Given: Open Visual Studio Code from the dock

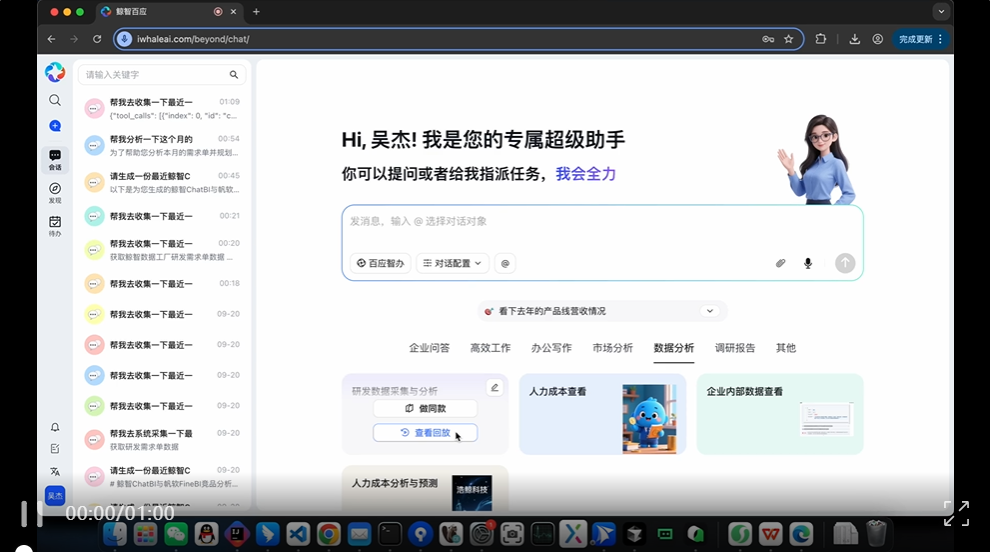Looking at the screenshot, I should tap(298, 534).
